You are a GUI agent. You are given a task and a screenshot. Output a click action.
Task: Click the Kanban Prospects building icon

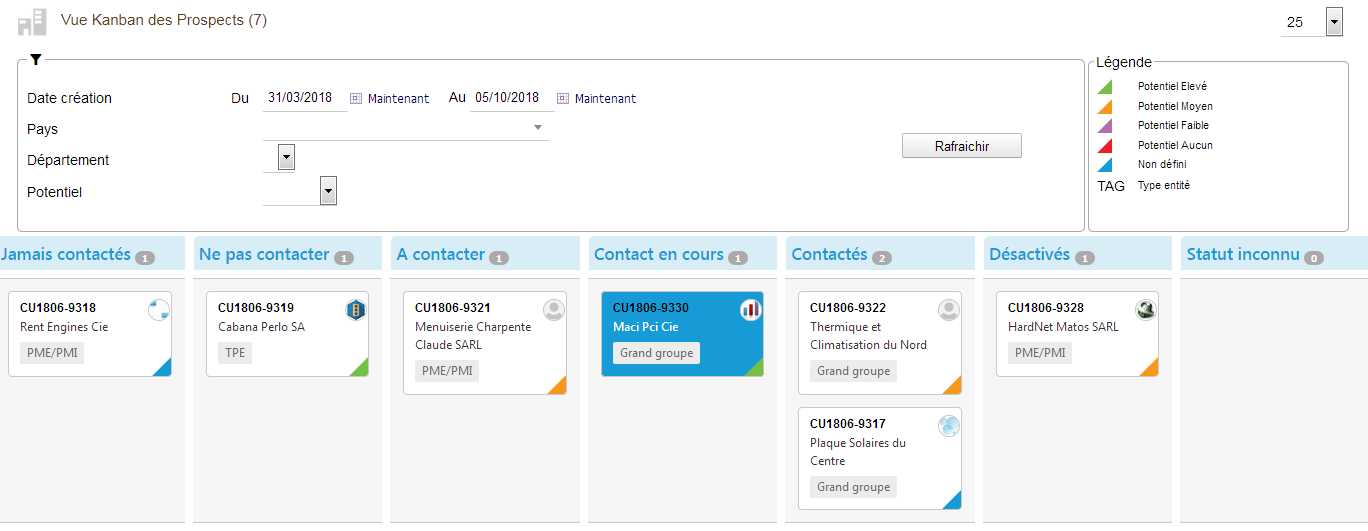click(32, 22)
